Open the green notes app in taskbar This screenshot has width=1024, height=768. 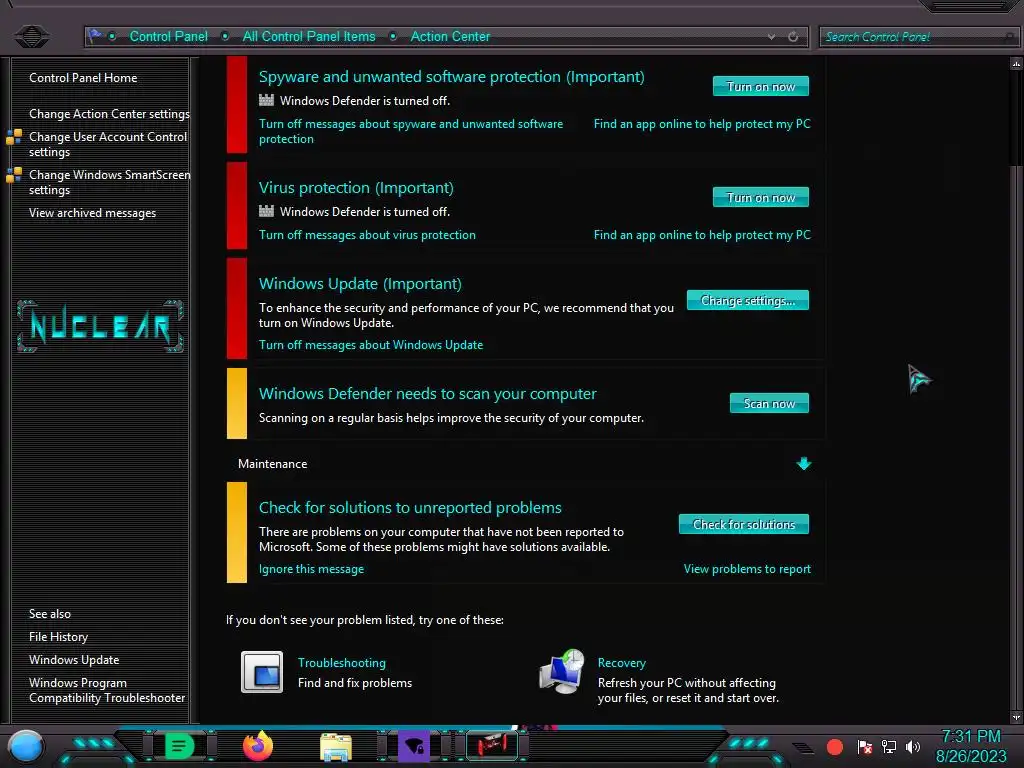click(180, 746)
